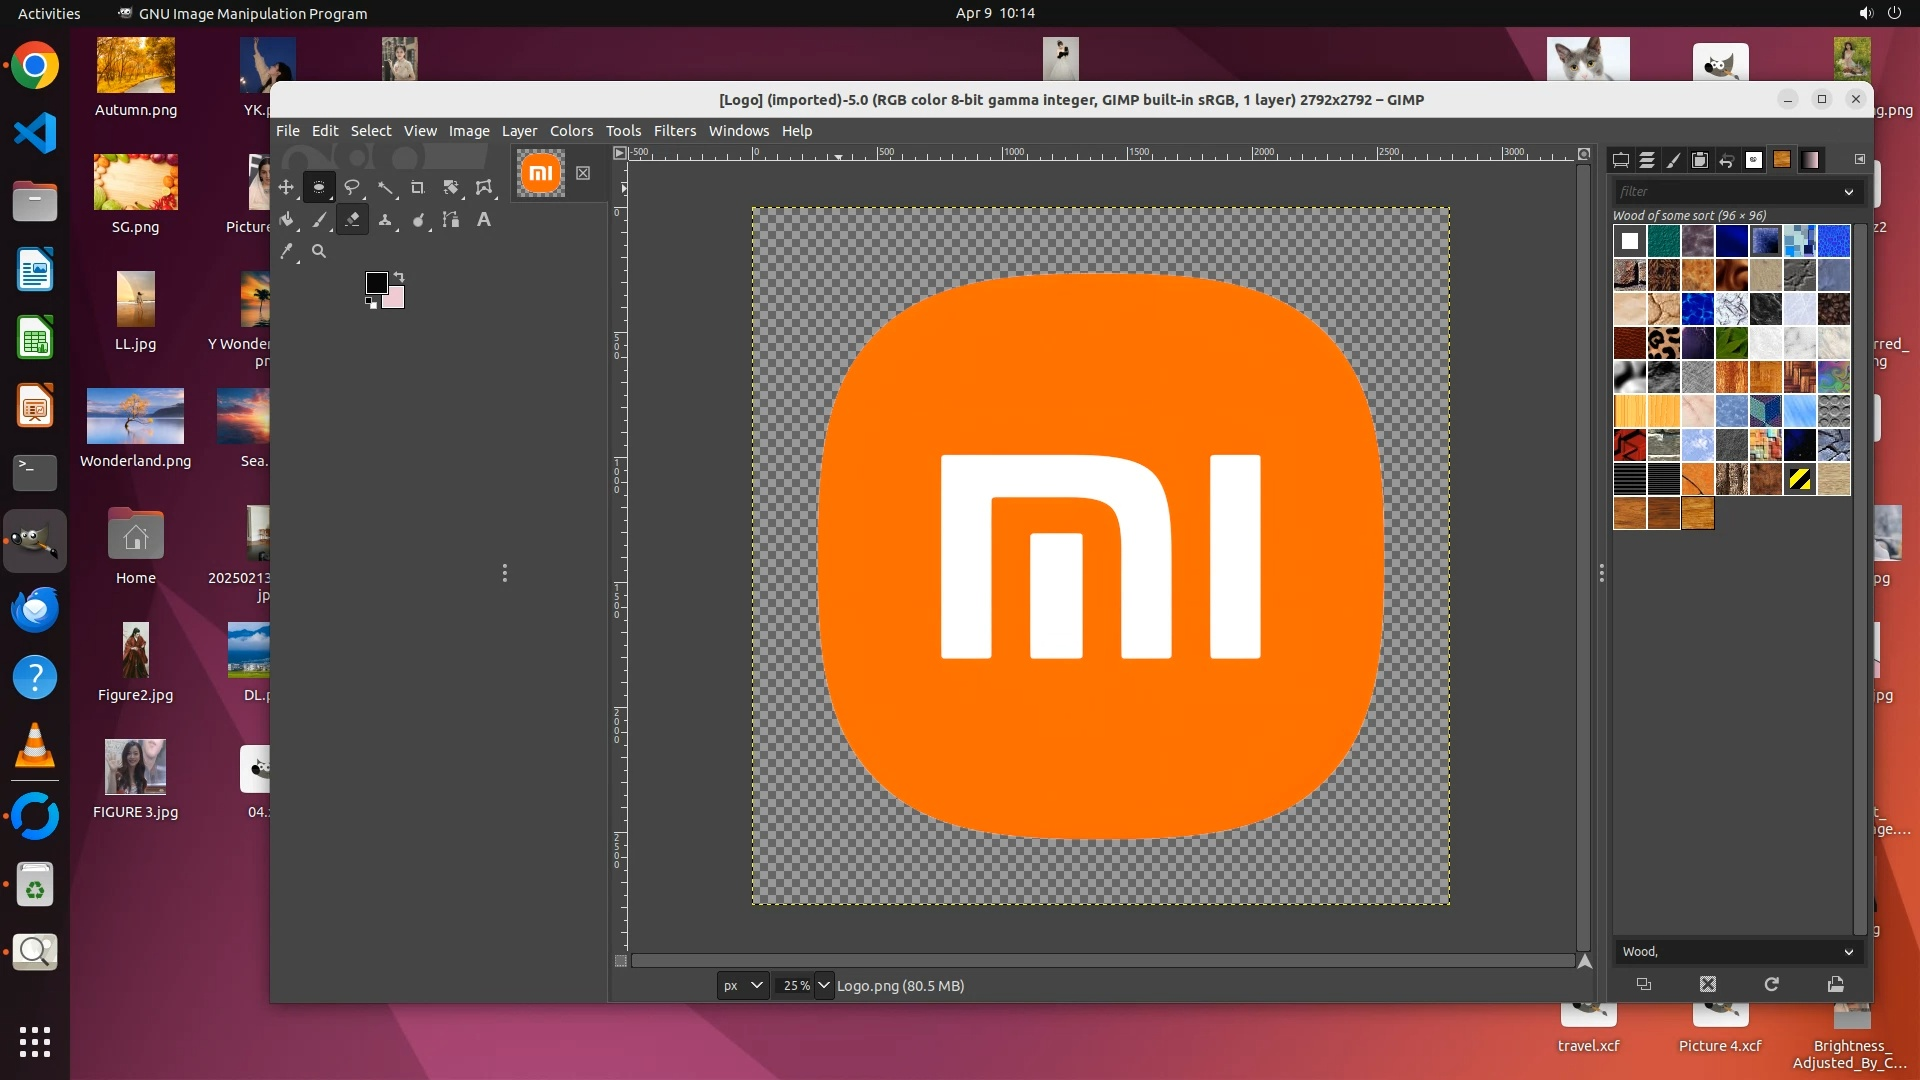The image size is (1920, 1080).
Task: Reset colors to default black and white
Action: point(371,304)
